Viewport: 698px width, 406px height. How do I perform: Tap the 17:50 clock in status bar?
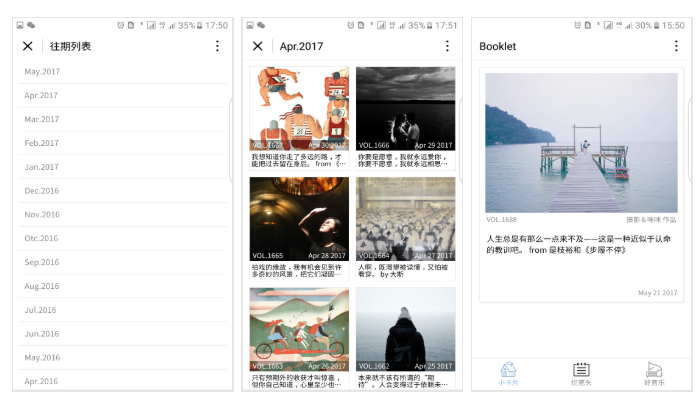click(216, 25)
